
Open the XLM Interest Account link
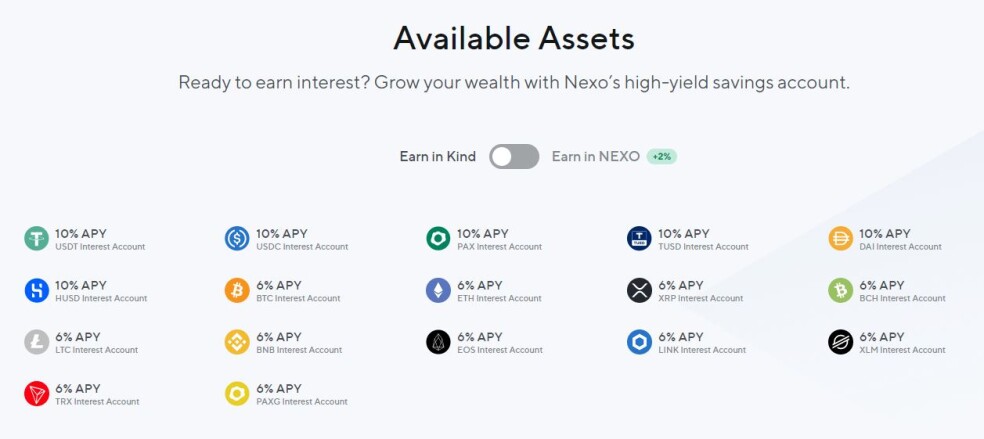(x=902, y=350)
